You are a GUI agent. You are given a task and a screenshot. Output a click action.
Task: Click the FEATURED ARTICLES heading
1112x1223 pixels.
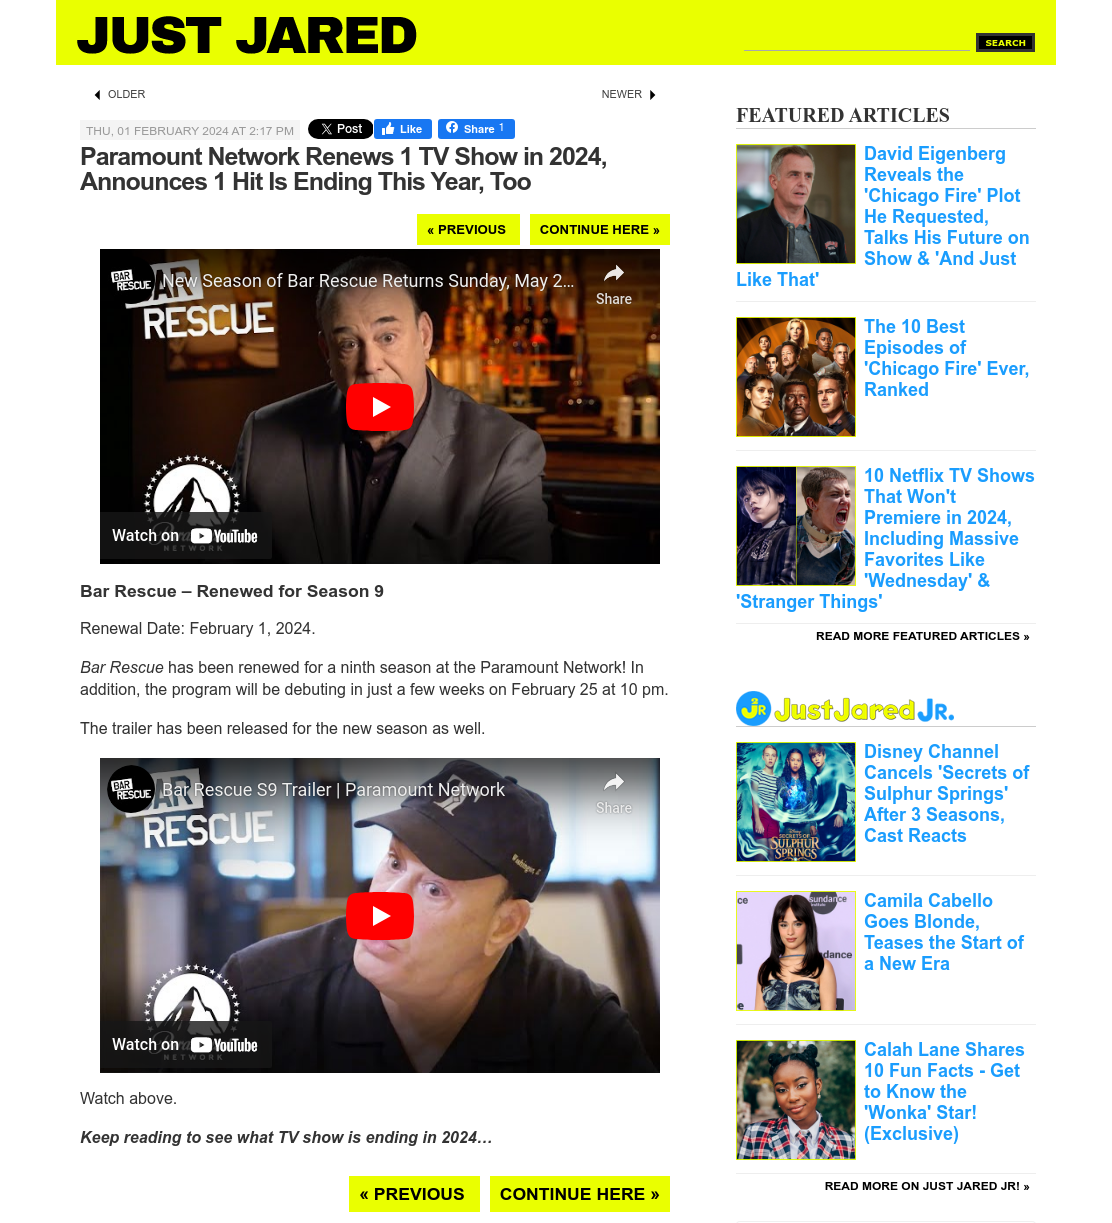[x=843, y=115]
